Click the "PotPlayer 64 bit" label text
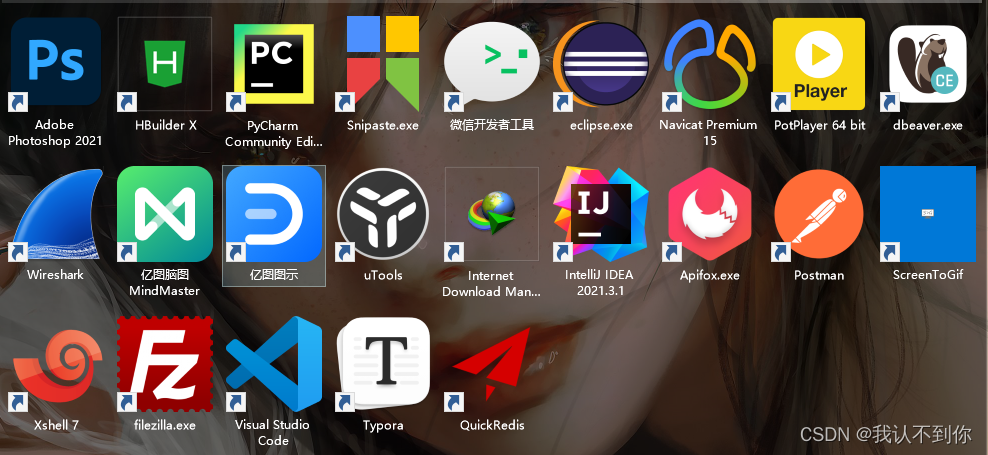The width and height of the screenshot is (988, 455). coord(820,125)
